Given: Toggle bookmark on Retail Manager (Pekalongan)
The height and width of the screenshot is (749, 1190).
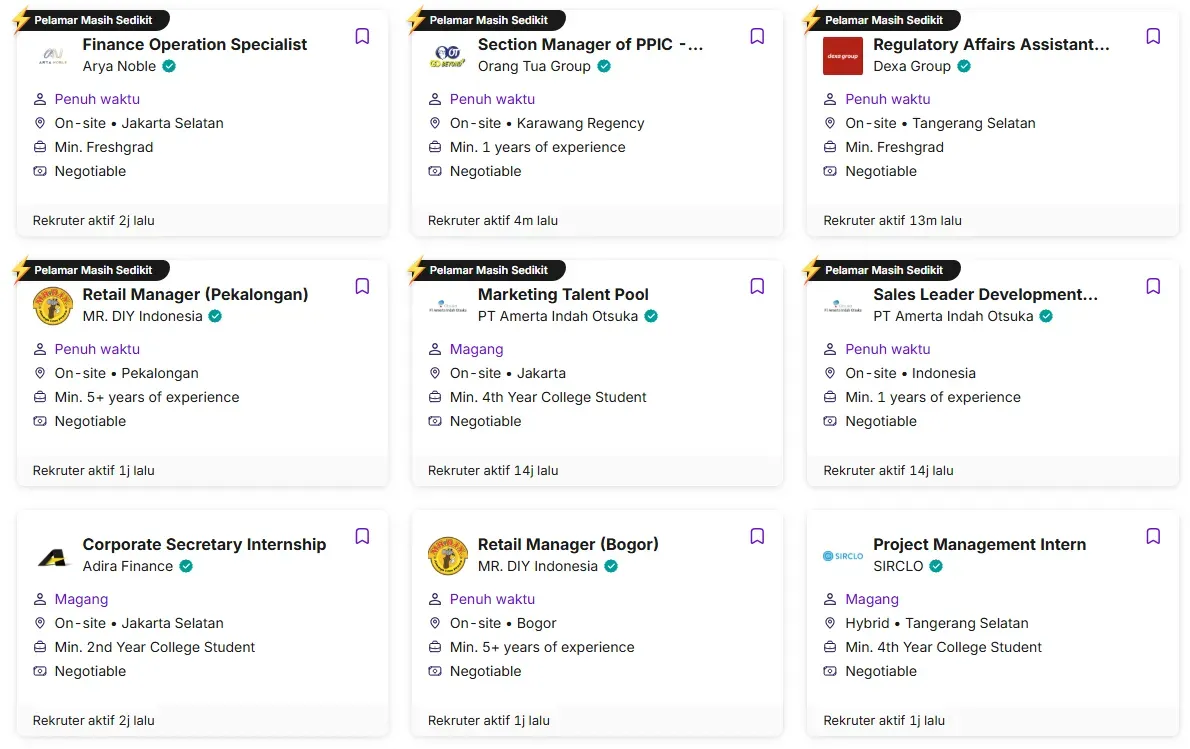Looking at the screenshot, I should 362,287.
